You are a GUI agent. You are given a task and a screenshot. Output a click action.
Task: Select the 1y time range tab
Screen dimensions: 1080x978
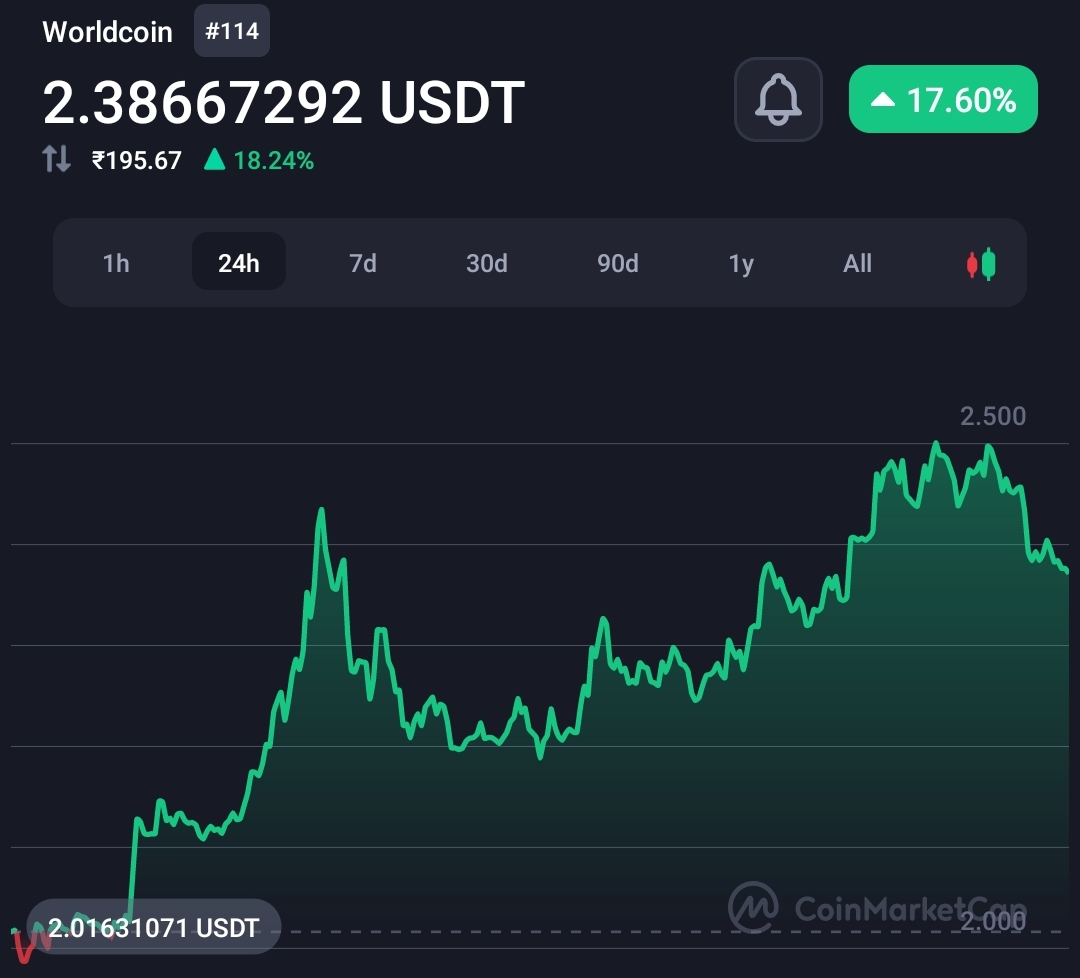741,263
